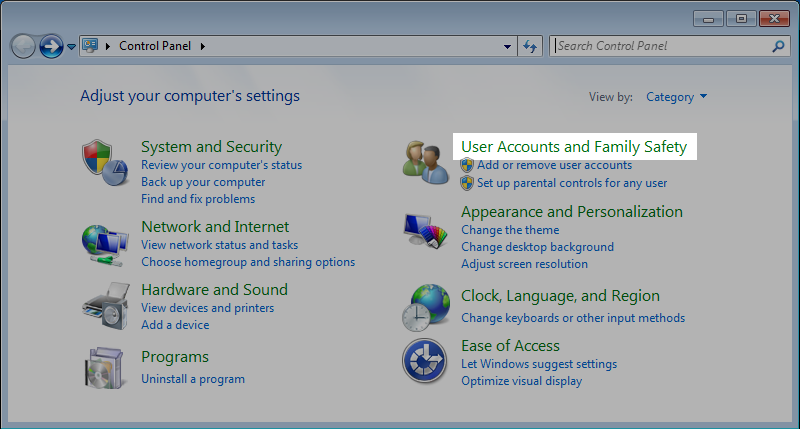
Task: Click Adjust screen resolution
Action: coord(524,264)
